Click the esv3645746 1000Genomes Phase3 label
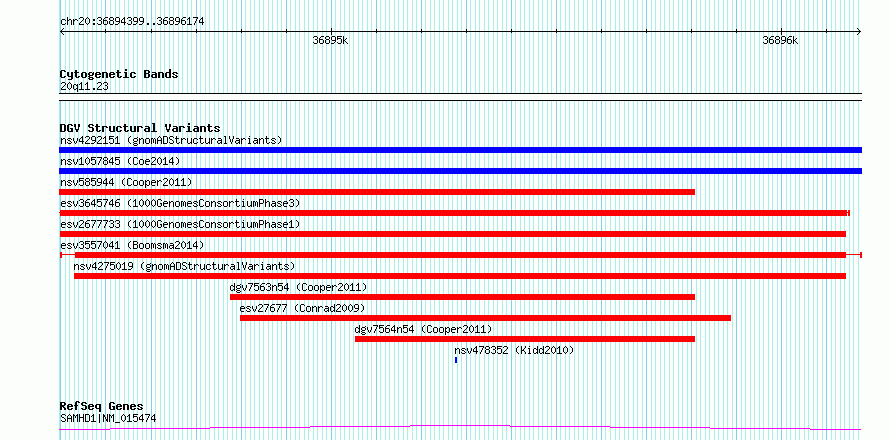 click(x=180, y=203)
